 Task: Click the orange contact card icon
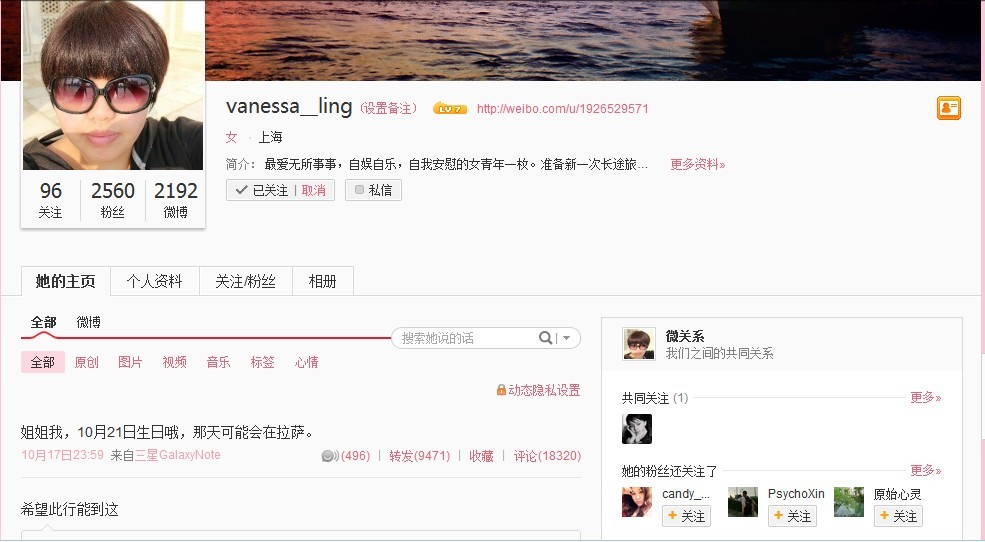949,108
